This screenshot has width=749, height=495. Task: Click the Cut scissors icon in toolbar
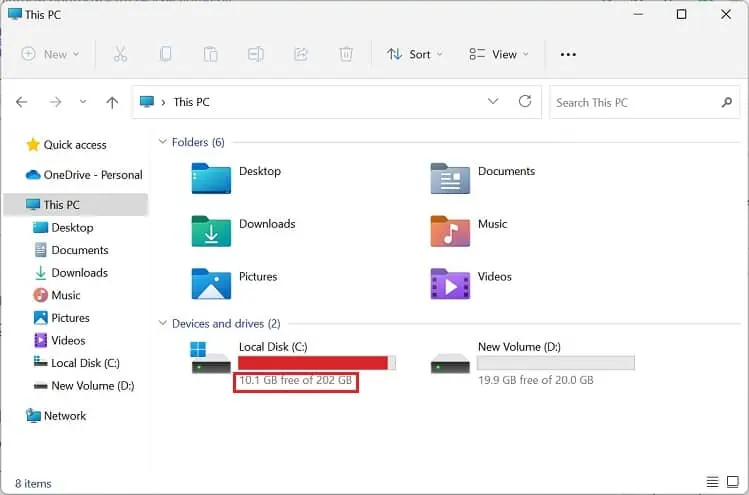point(120,54)
